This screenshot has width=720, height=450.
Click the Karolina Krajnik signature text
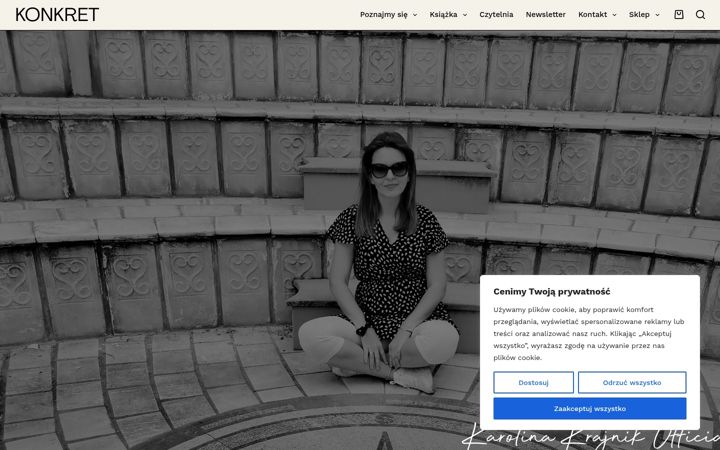[591, 438]
